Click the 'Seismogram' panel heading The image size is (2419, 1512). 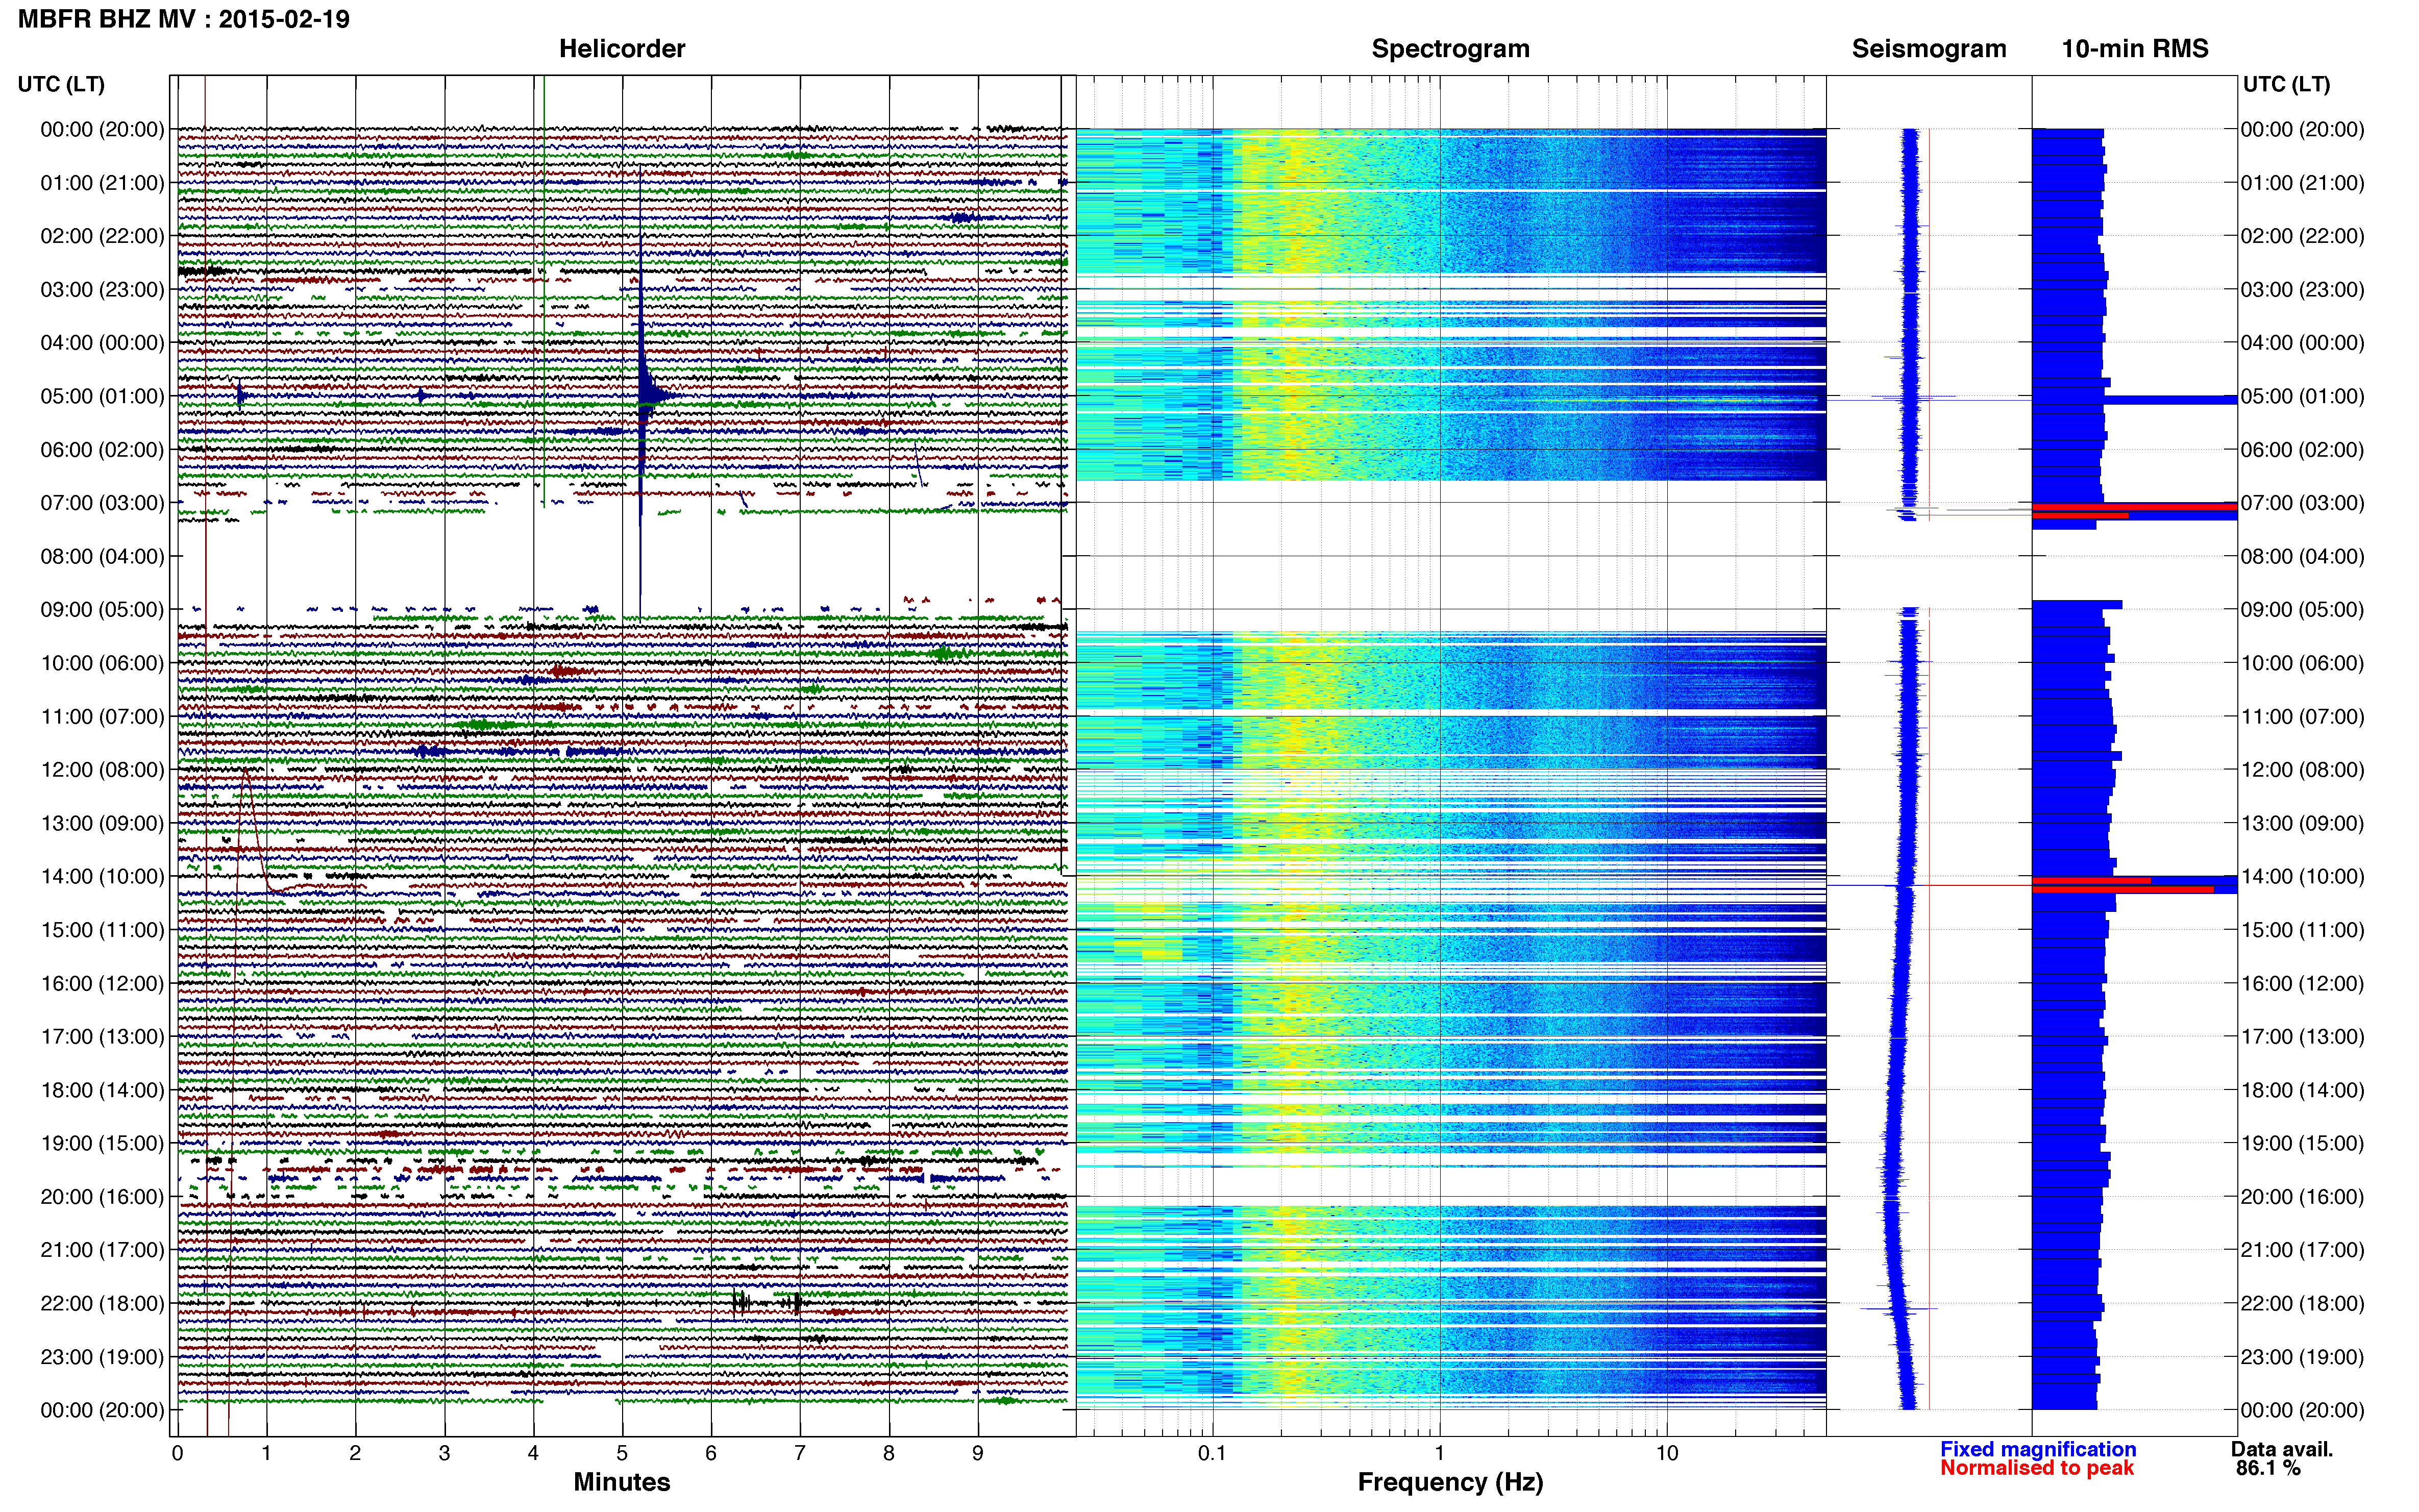coord(1929,49)
